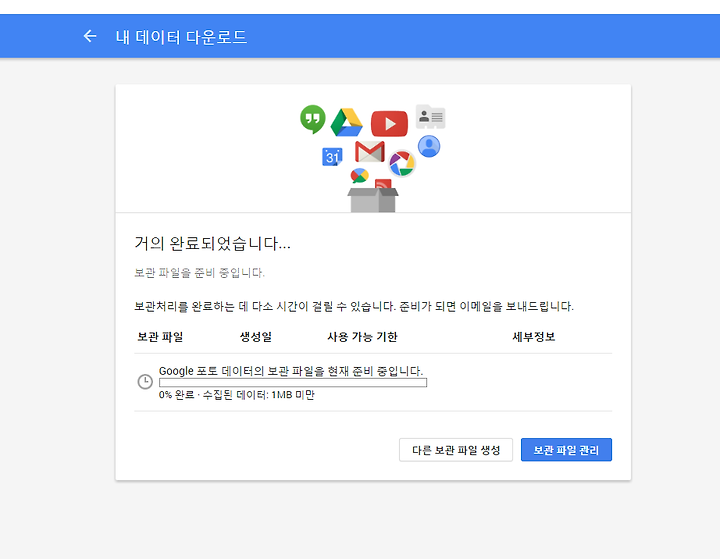Go back using the header arrow
The height and width of the screenshot is (559, 720).
click(x=90, y=36)
